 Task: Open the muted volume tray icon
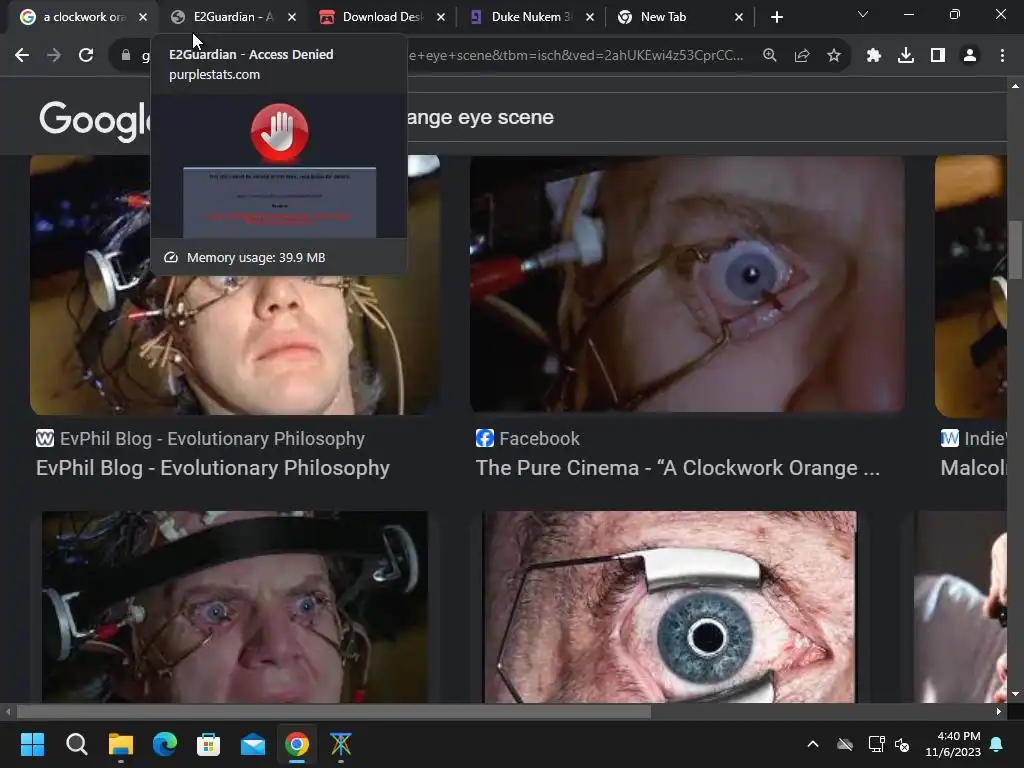pyautogui.click(x=902, y=744)
